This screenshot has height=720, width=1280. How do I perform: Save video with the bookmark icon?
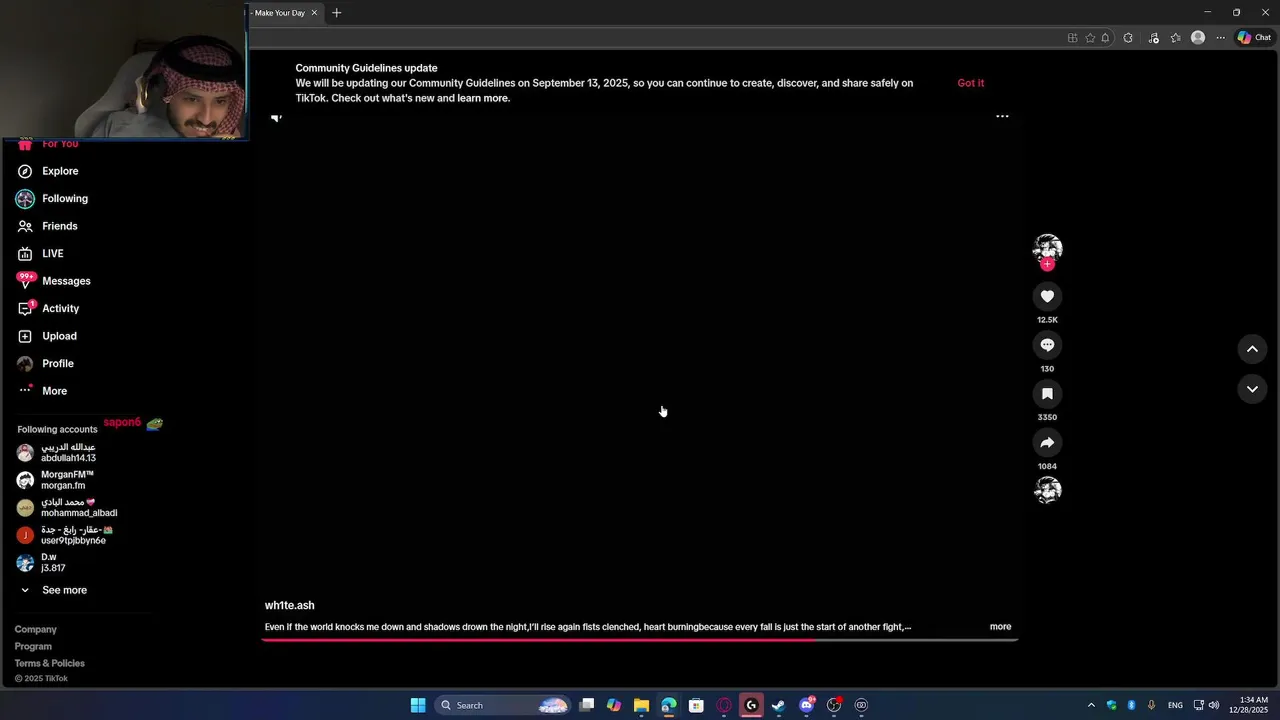coord(1047,394)
